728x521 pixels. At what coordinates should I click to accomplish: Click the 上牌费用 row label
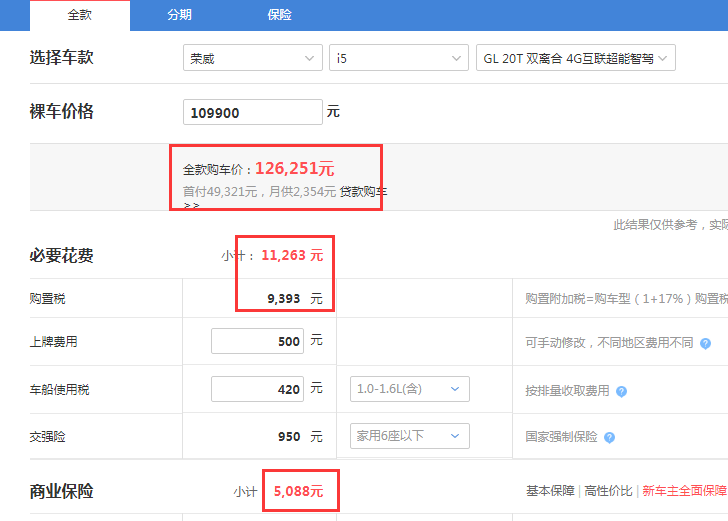pos(53,342)
